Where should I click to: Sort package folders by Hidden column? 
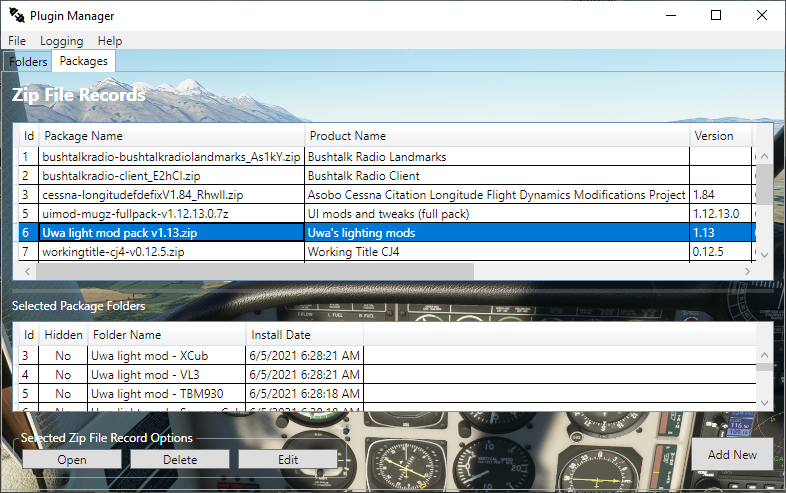pyautogui.click(x=63, y=335)
